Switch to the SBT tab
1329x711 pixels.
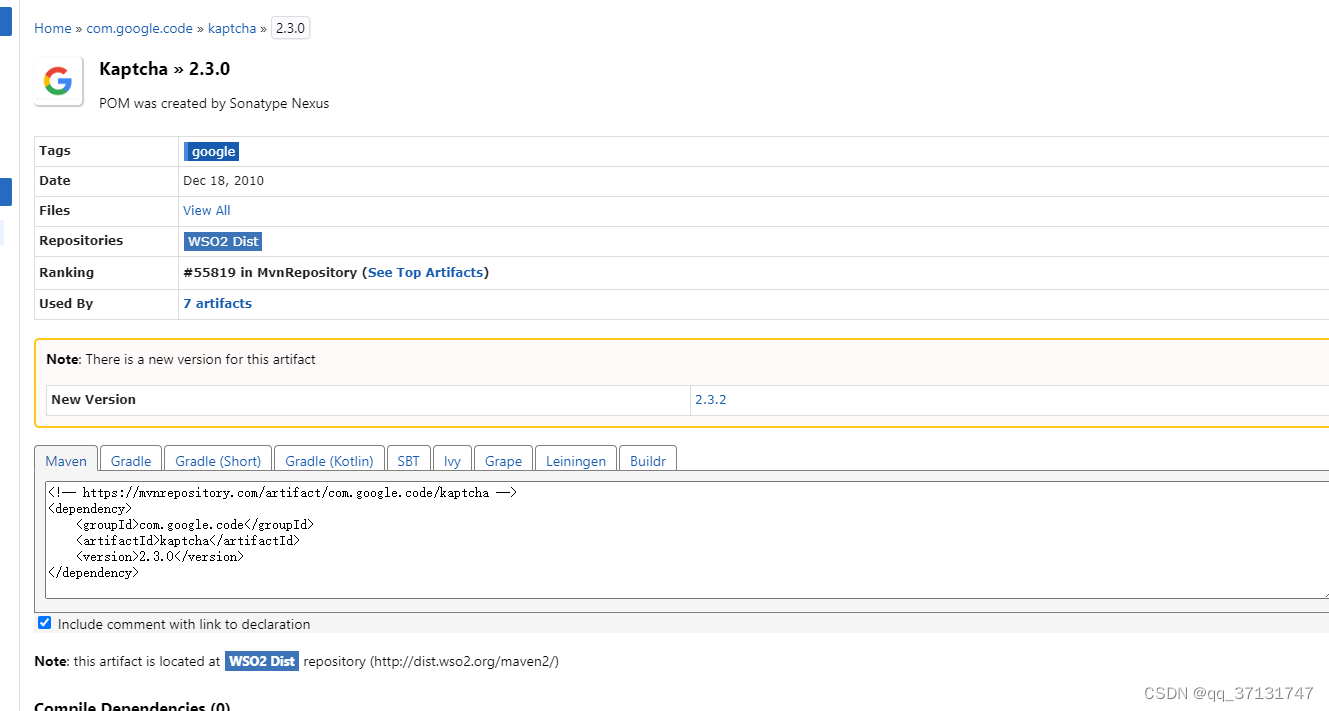[x=408, y=460]
